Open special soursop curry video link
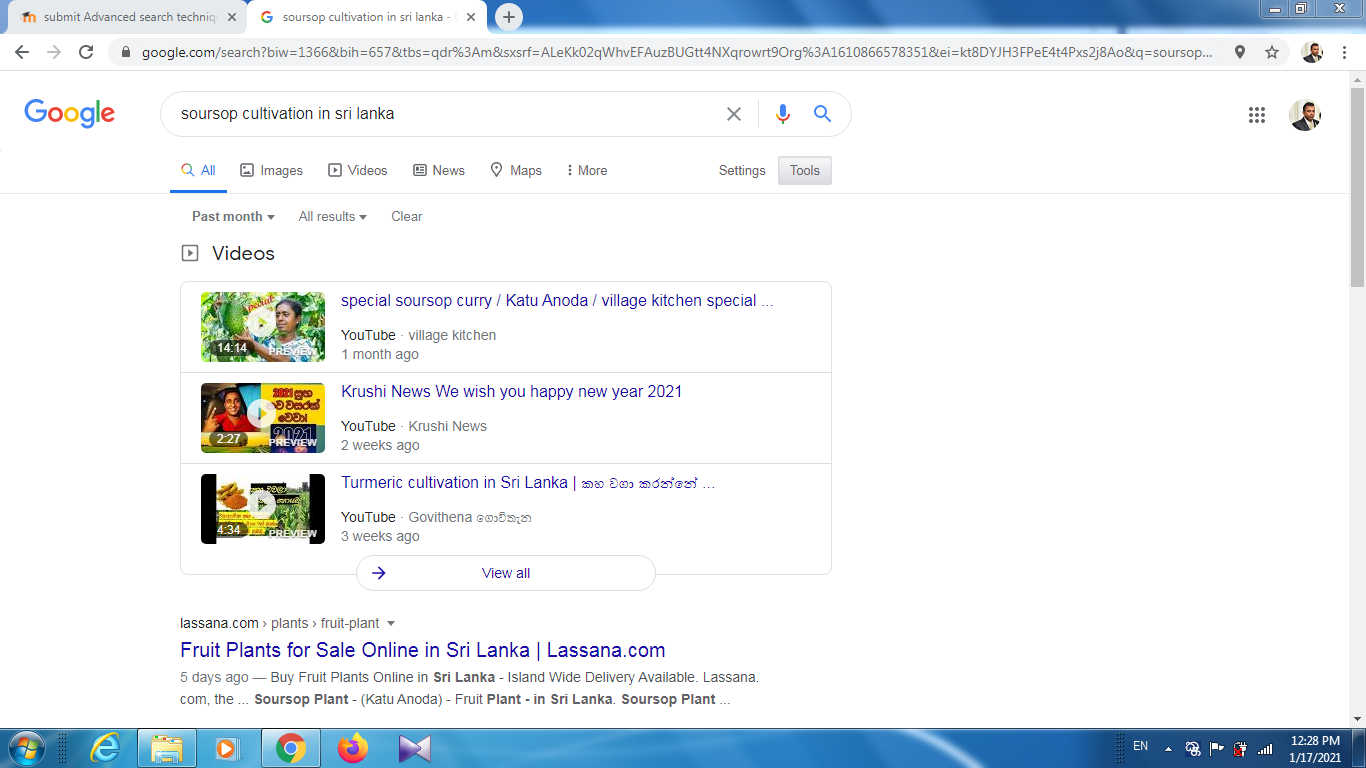The image size is (1366, 768). pyautogui.click(x=557, y=300)
